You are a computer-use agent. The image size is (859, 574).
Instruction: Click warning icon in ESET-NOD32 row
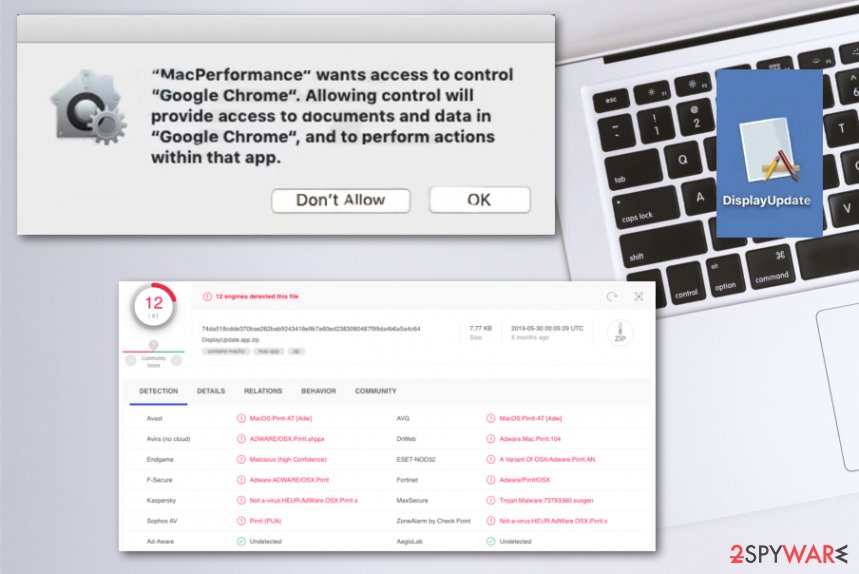point(491,459)
